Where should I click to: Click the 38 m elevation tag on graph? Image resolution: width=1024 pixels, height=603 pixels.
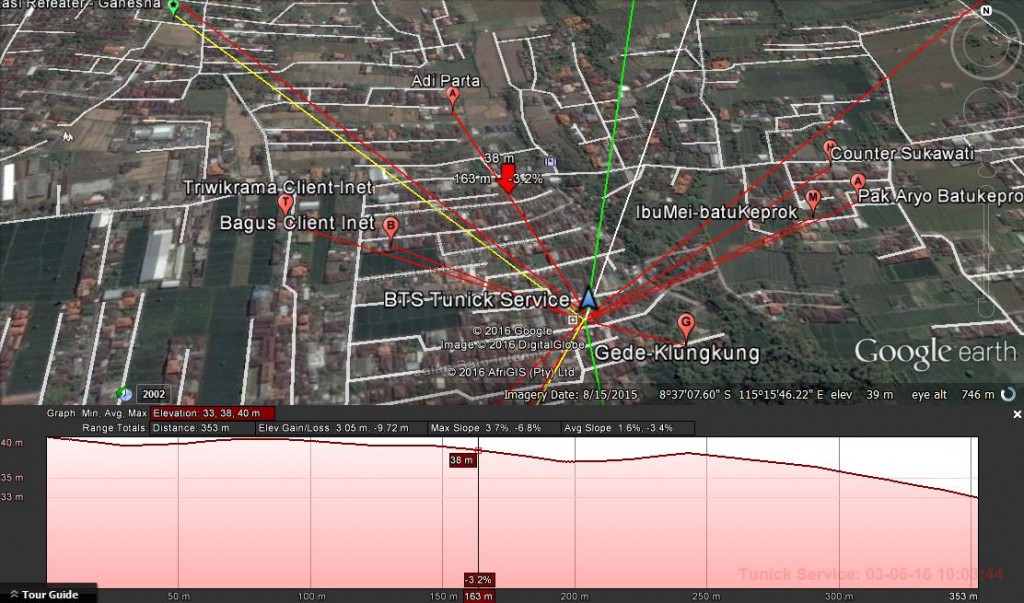pyautogui.click(x=462, y=460)
